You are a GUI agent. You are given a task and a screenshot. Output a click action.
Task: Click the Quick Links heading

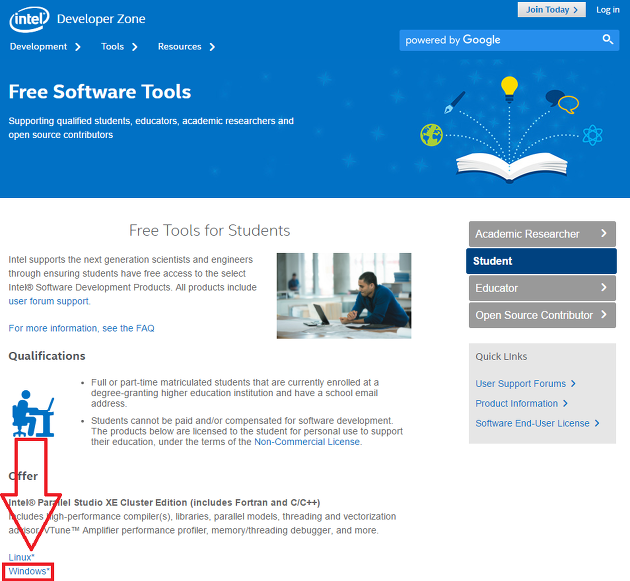501,356
